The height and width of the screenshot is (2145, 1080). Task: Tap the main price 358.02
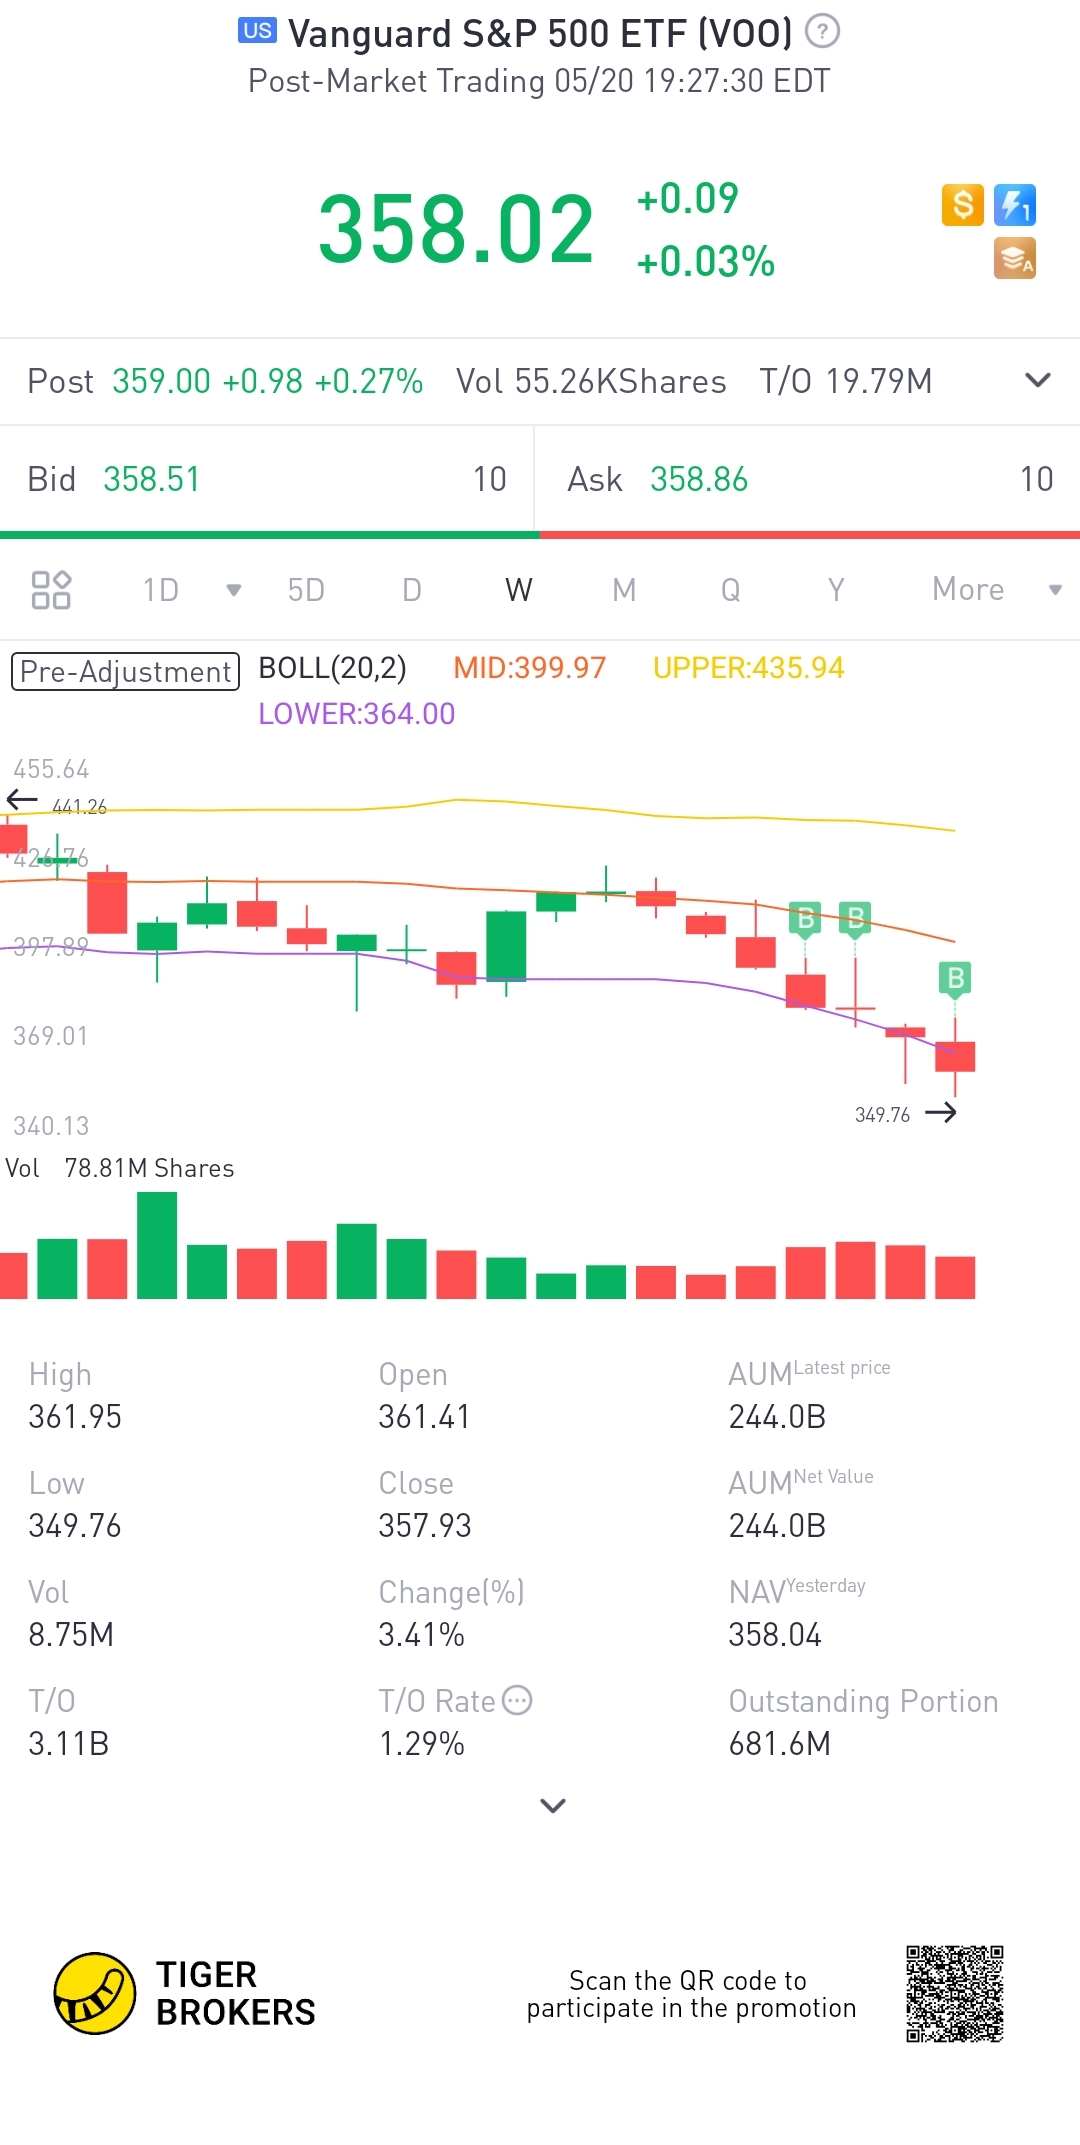click(456, 229)
